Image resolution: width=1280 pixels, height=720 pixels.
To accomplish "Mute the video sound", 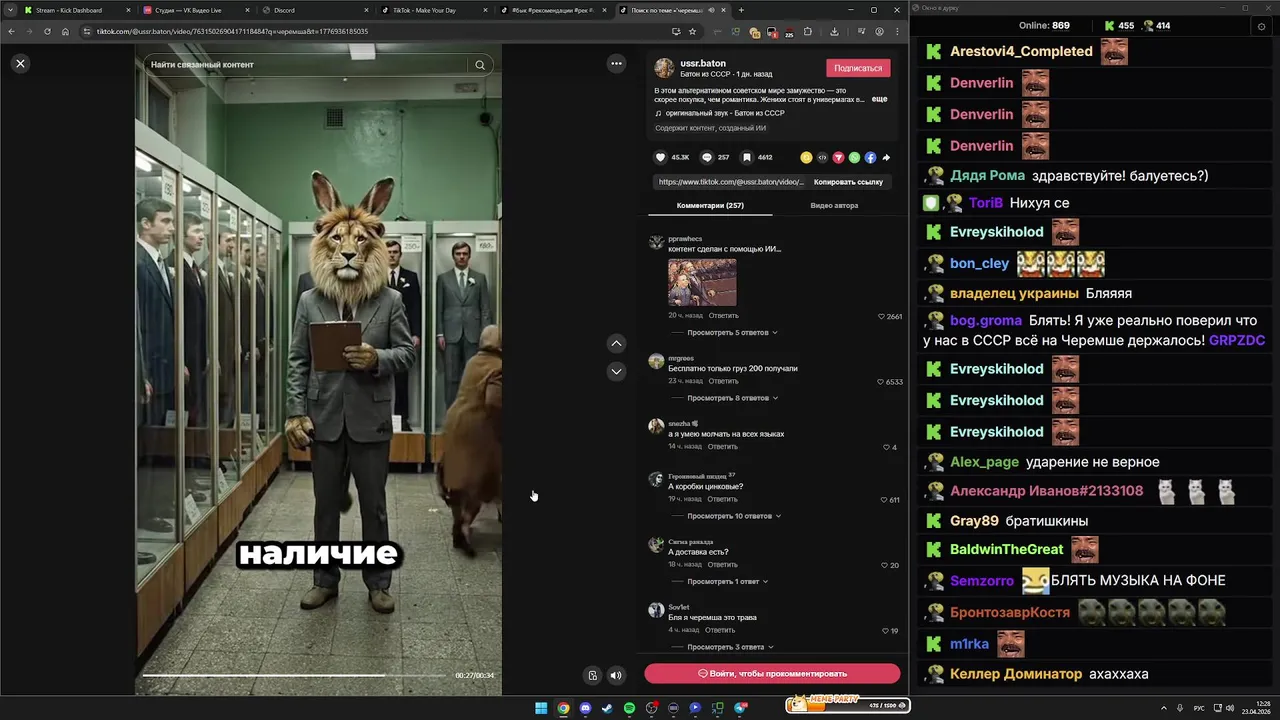I will 616,675.
